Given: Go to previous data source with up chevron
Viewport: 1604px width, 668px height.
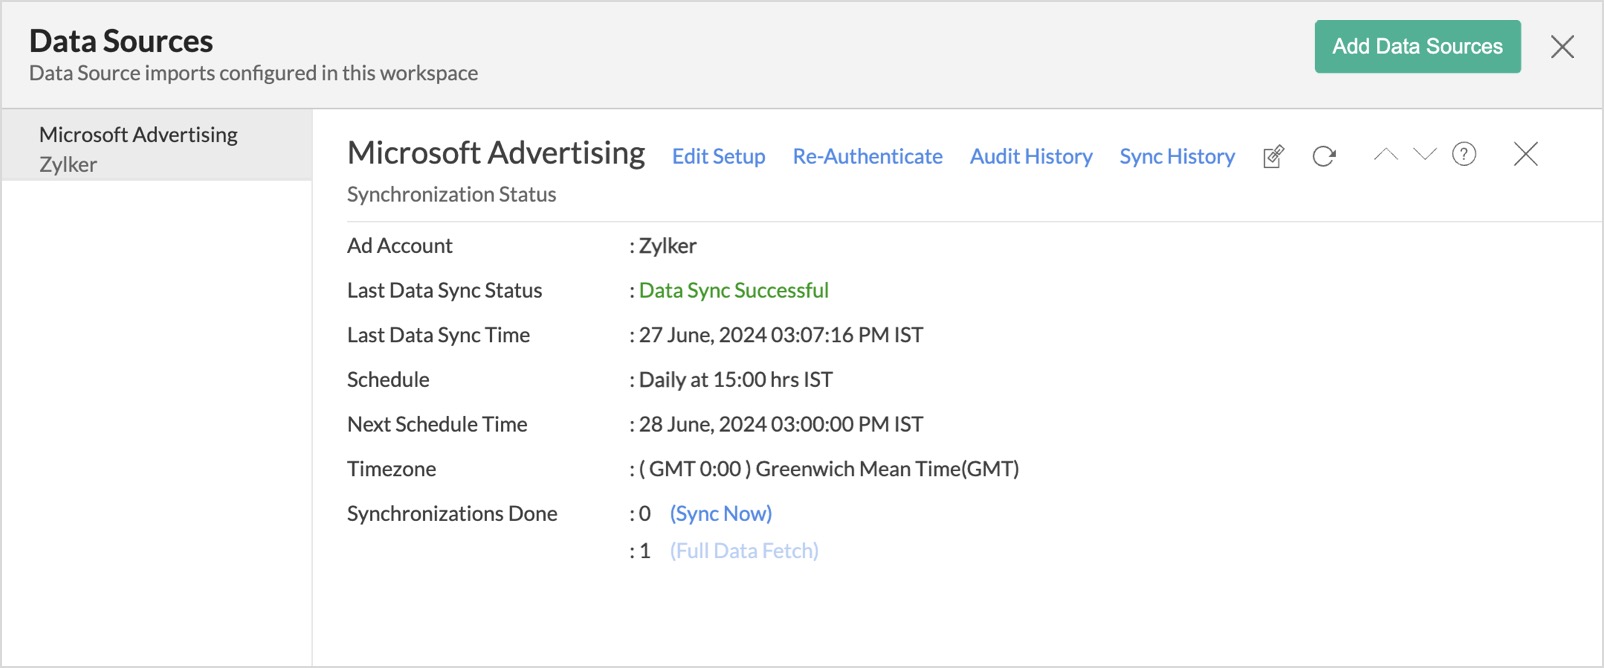Looking at the screenshot, I should (1385, 155).
